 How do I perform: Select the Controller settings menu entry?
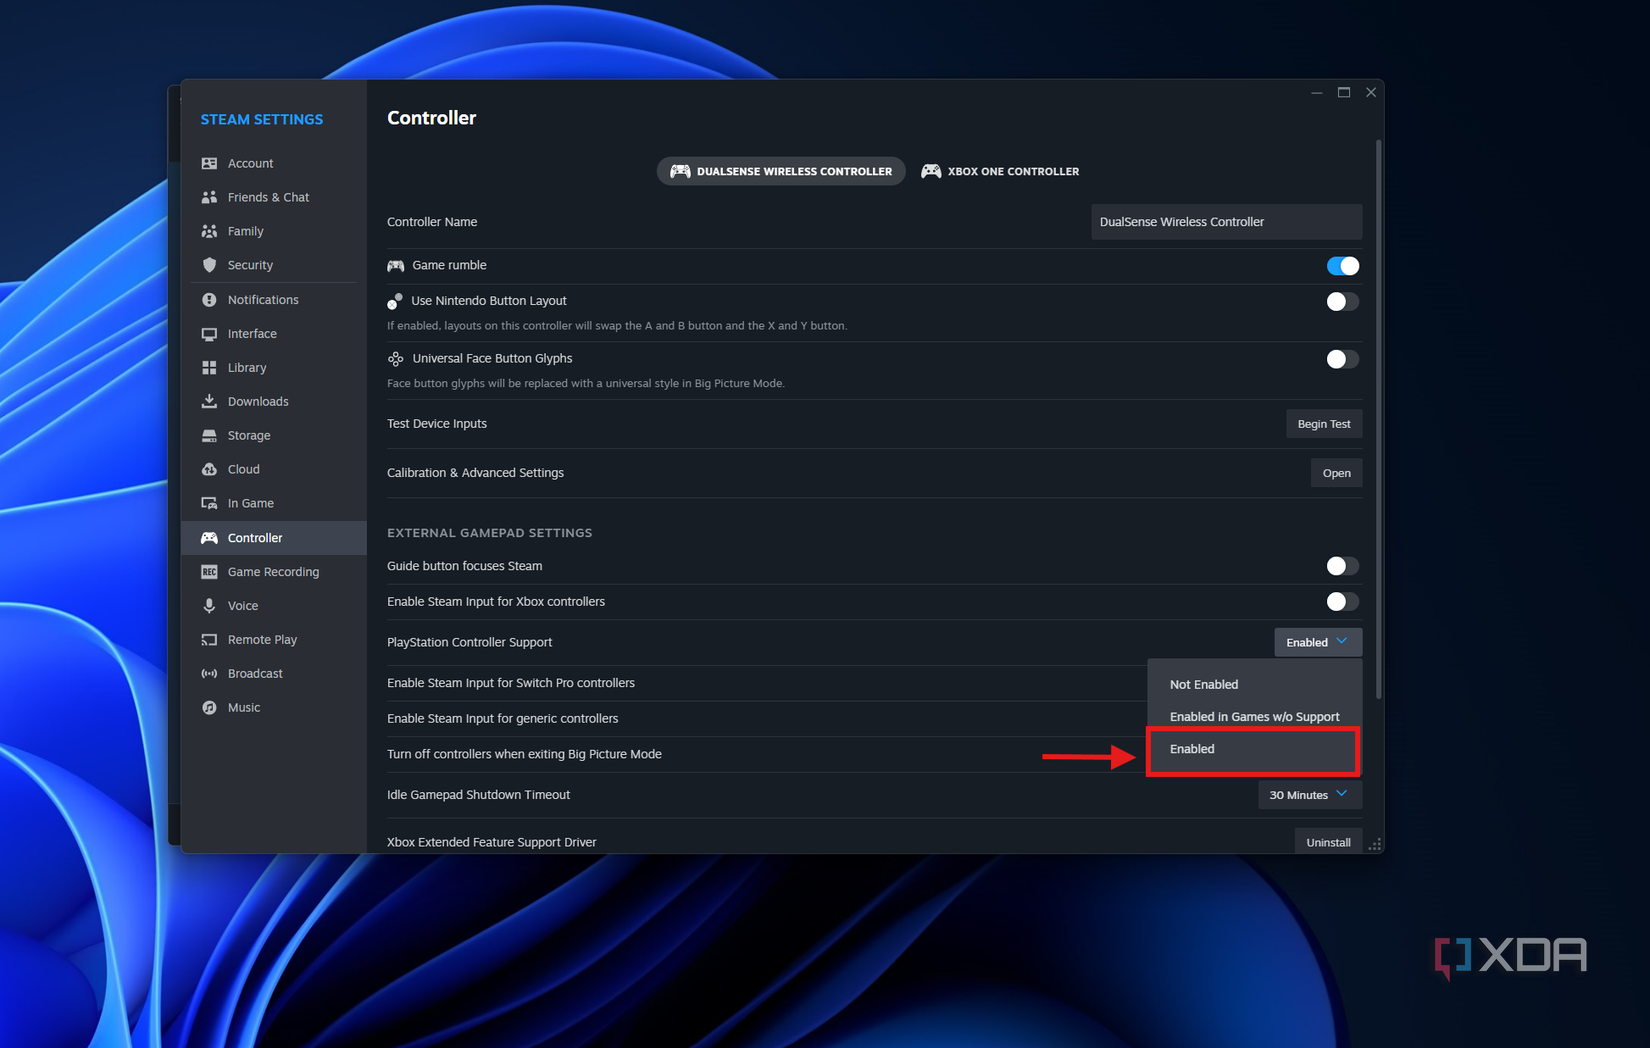[254, 537]
